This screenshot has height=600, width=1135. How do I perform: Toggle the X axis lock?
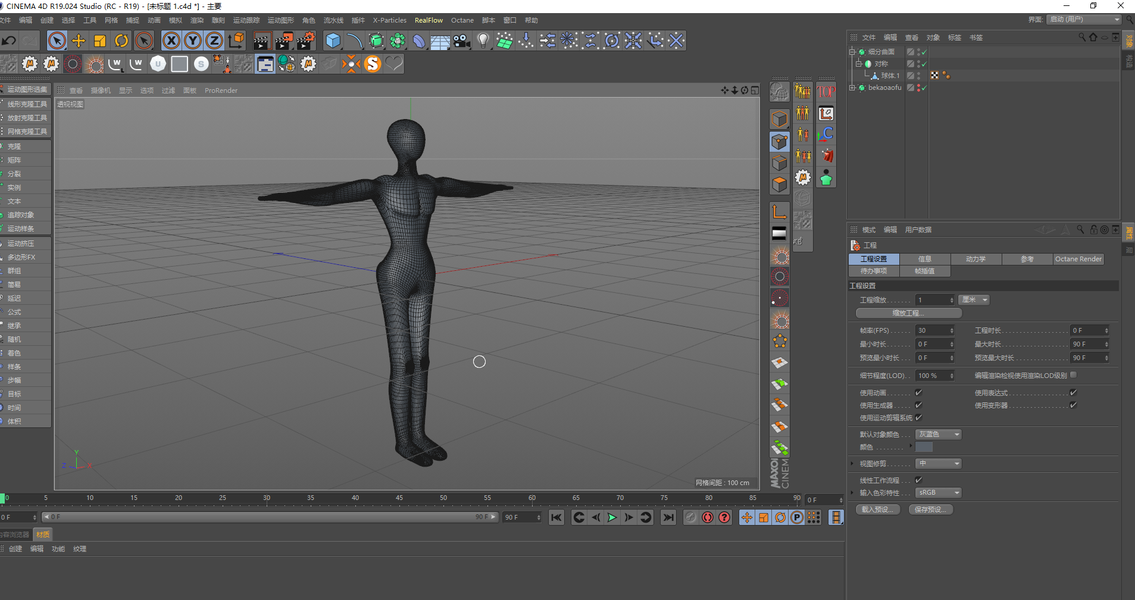[171, 41]
